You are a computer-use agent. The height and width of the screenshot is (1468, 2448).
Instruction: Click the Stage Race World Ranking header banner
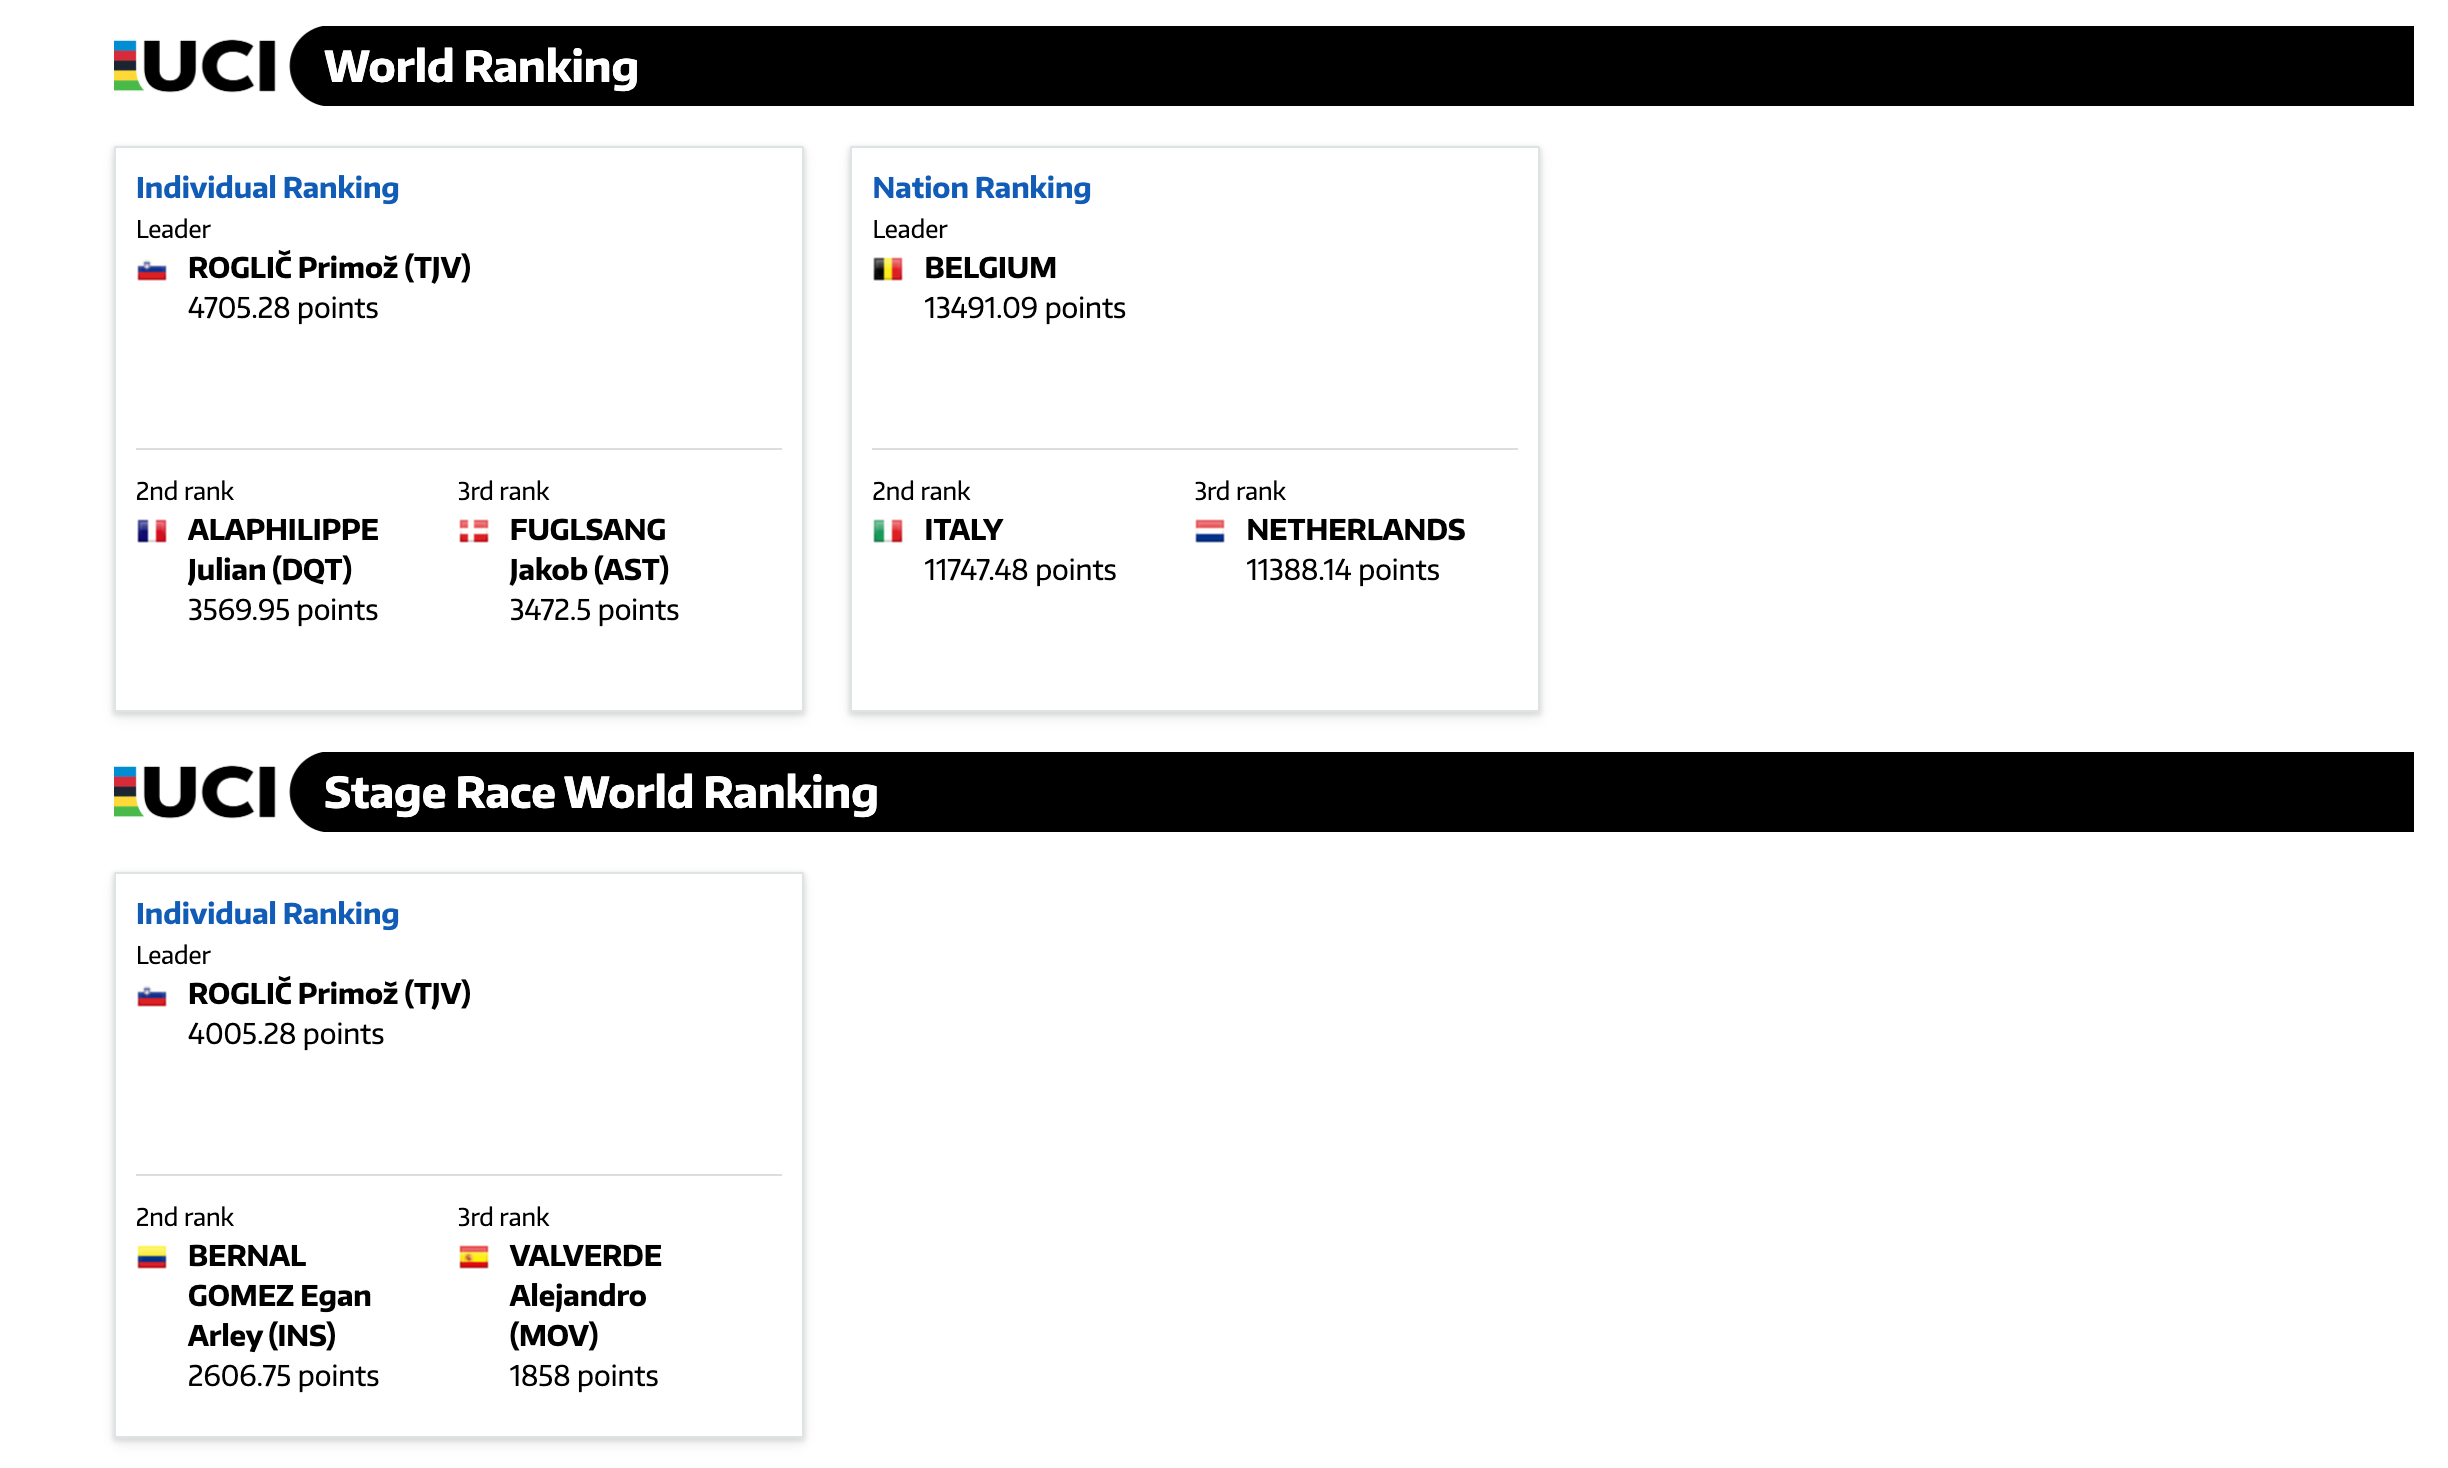[x=1352, y=792]
